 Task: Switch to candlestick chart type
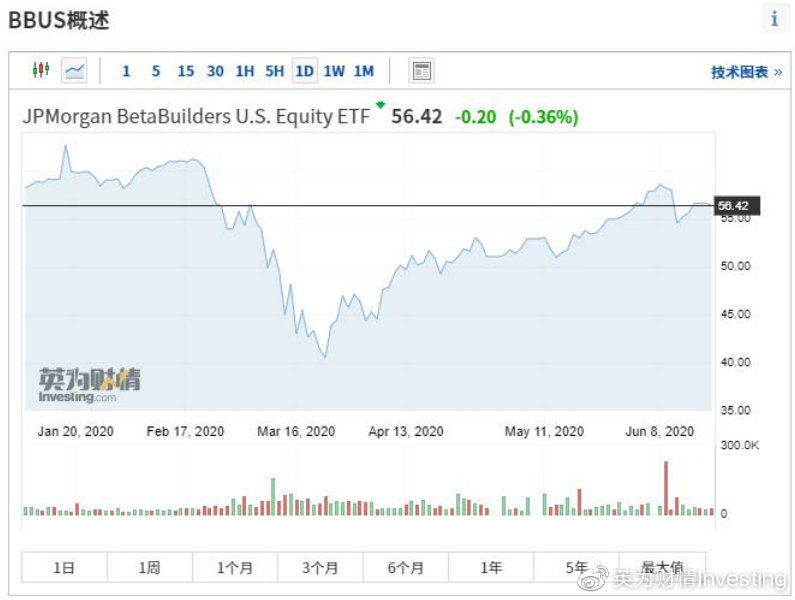pyautogui.click(x=40, y=70)
